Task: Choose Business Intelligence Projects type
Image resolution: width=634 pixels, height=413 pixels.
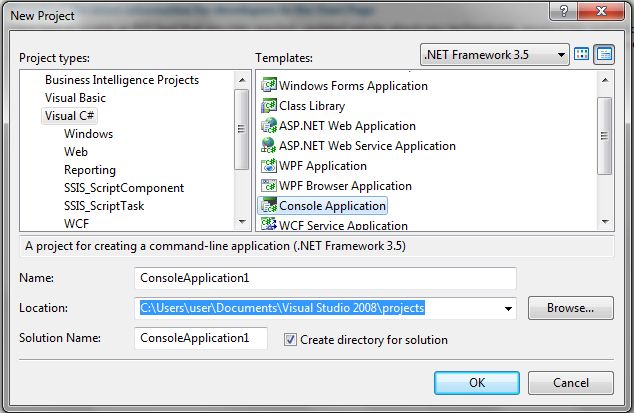Action: (121, 80)
